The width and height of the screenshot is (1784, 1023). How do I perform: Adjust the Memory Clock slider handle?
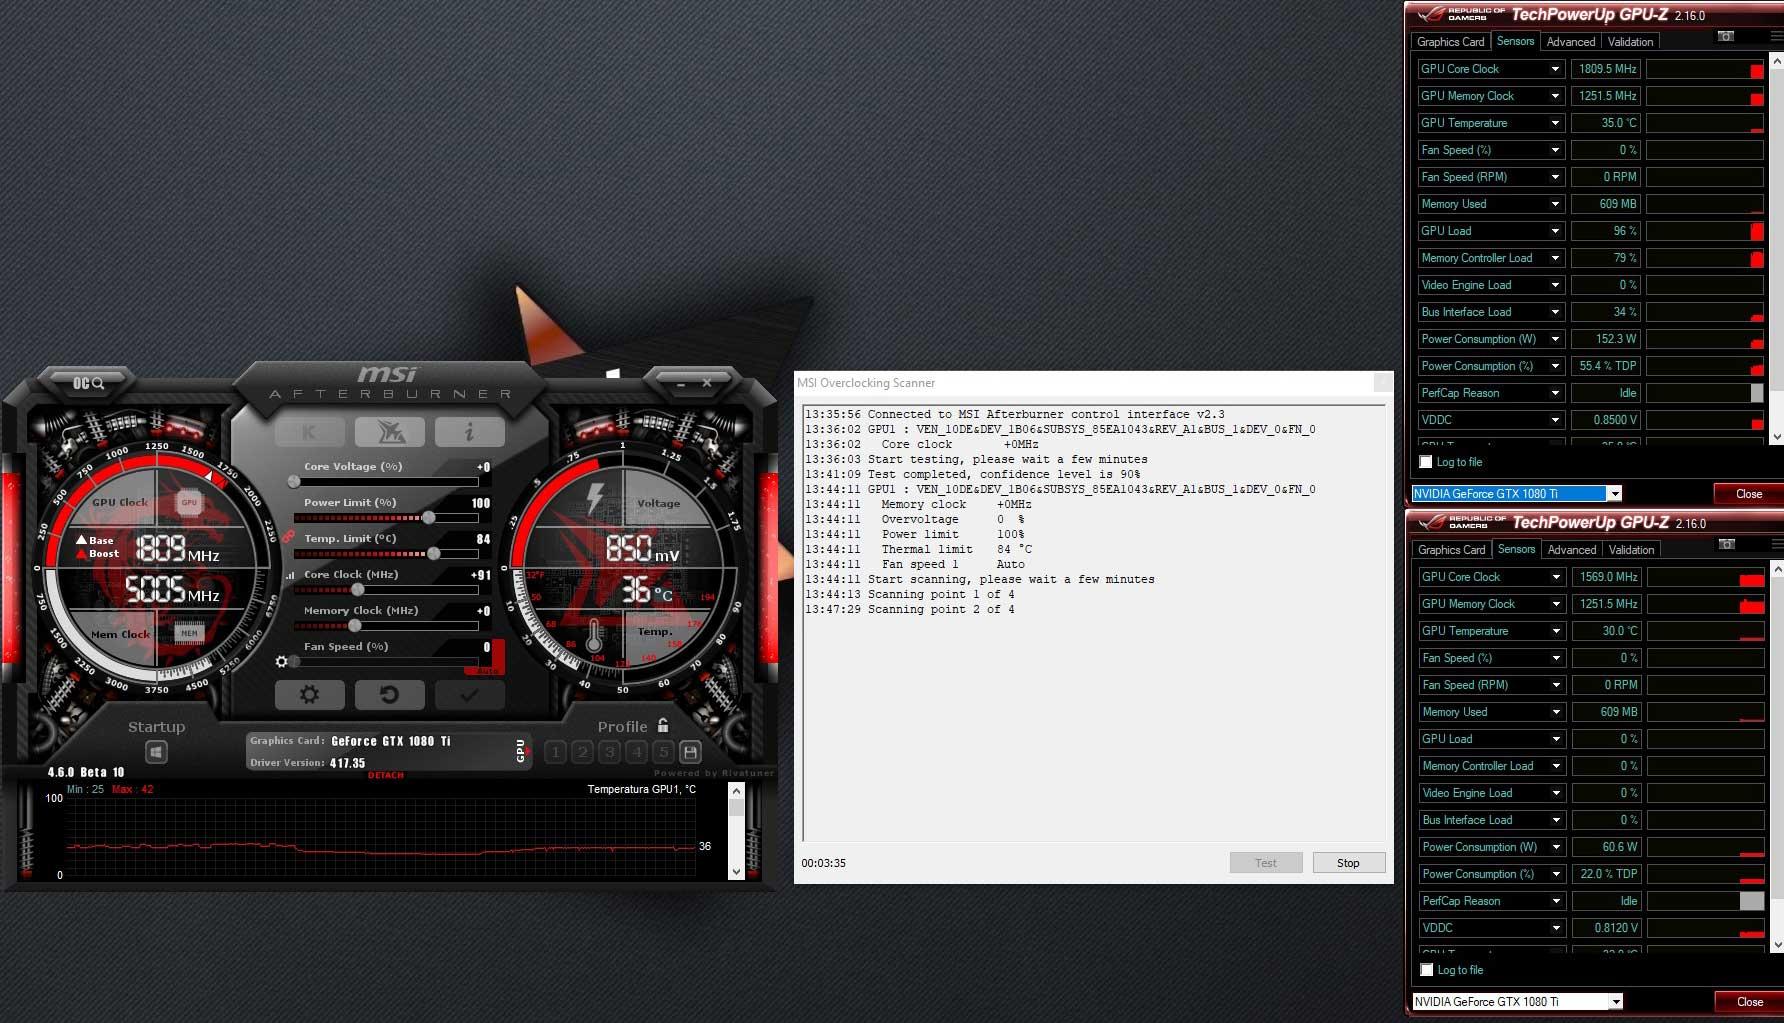pyautogui.click(x=355, y=626)
